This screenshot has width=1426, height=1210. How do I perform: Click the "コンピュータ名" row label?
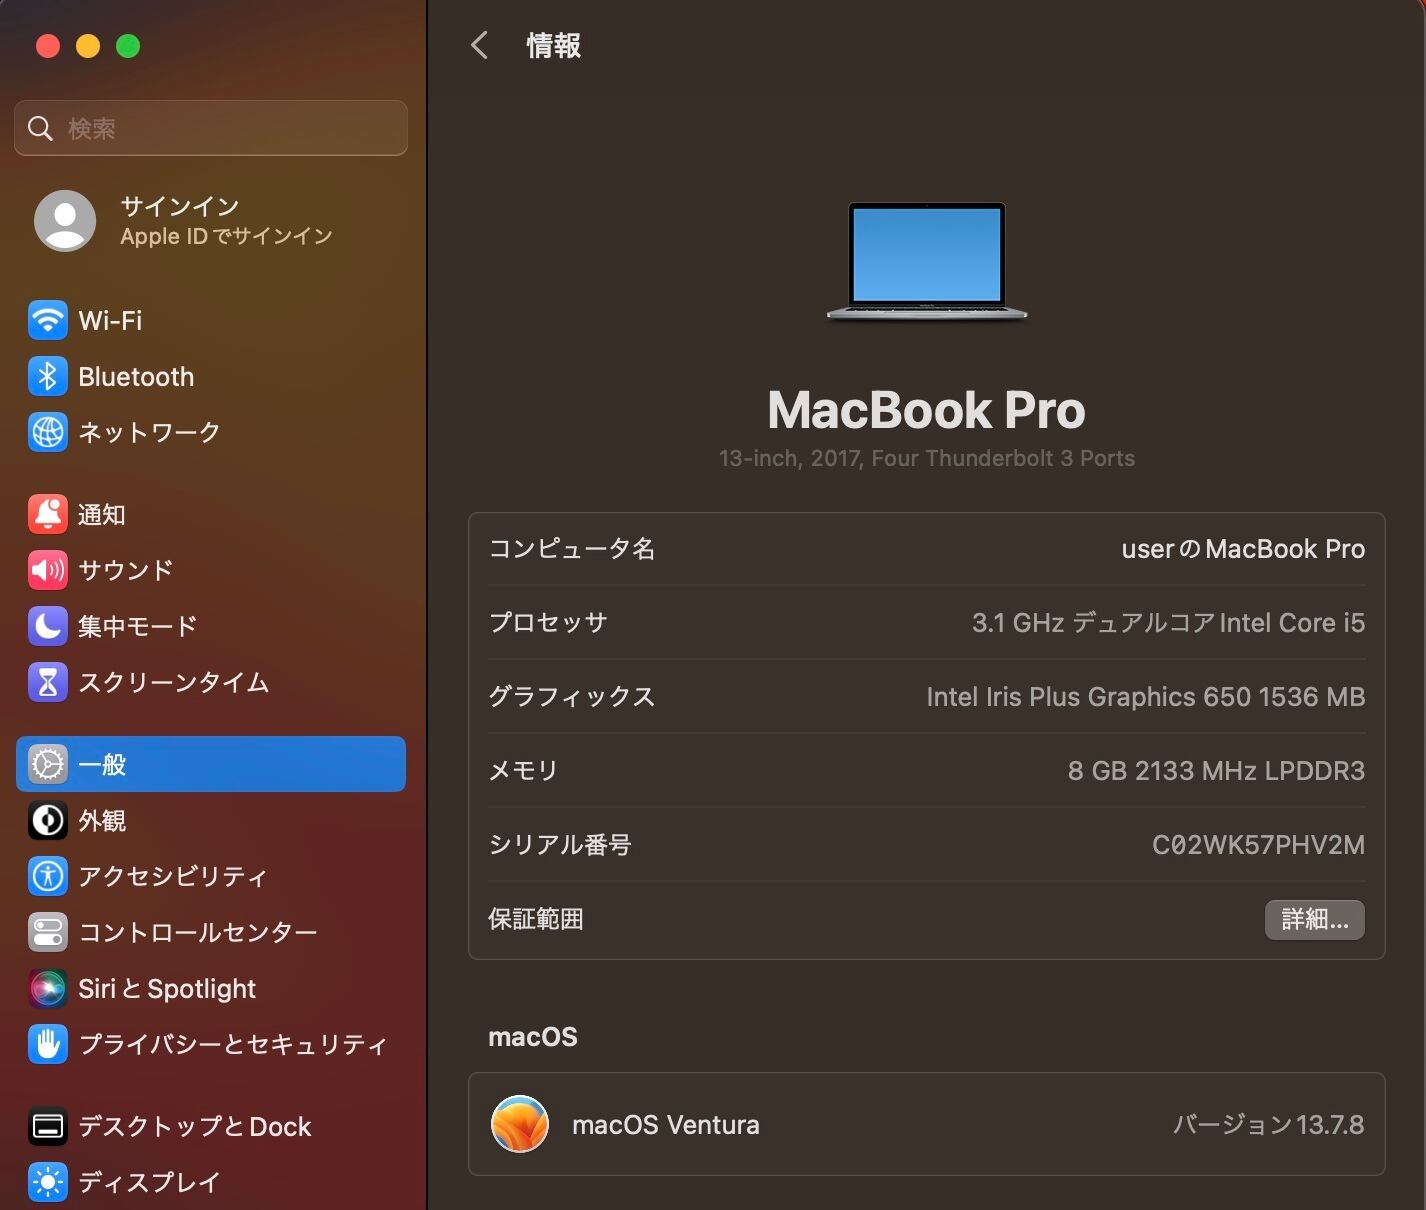click(x=572, y=549)
